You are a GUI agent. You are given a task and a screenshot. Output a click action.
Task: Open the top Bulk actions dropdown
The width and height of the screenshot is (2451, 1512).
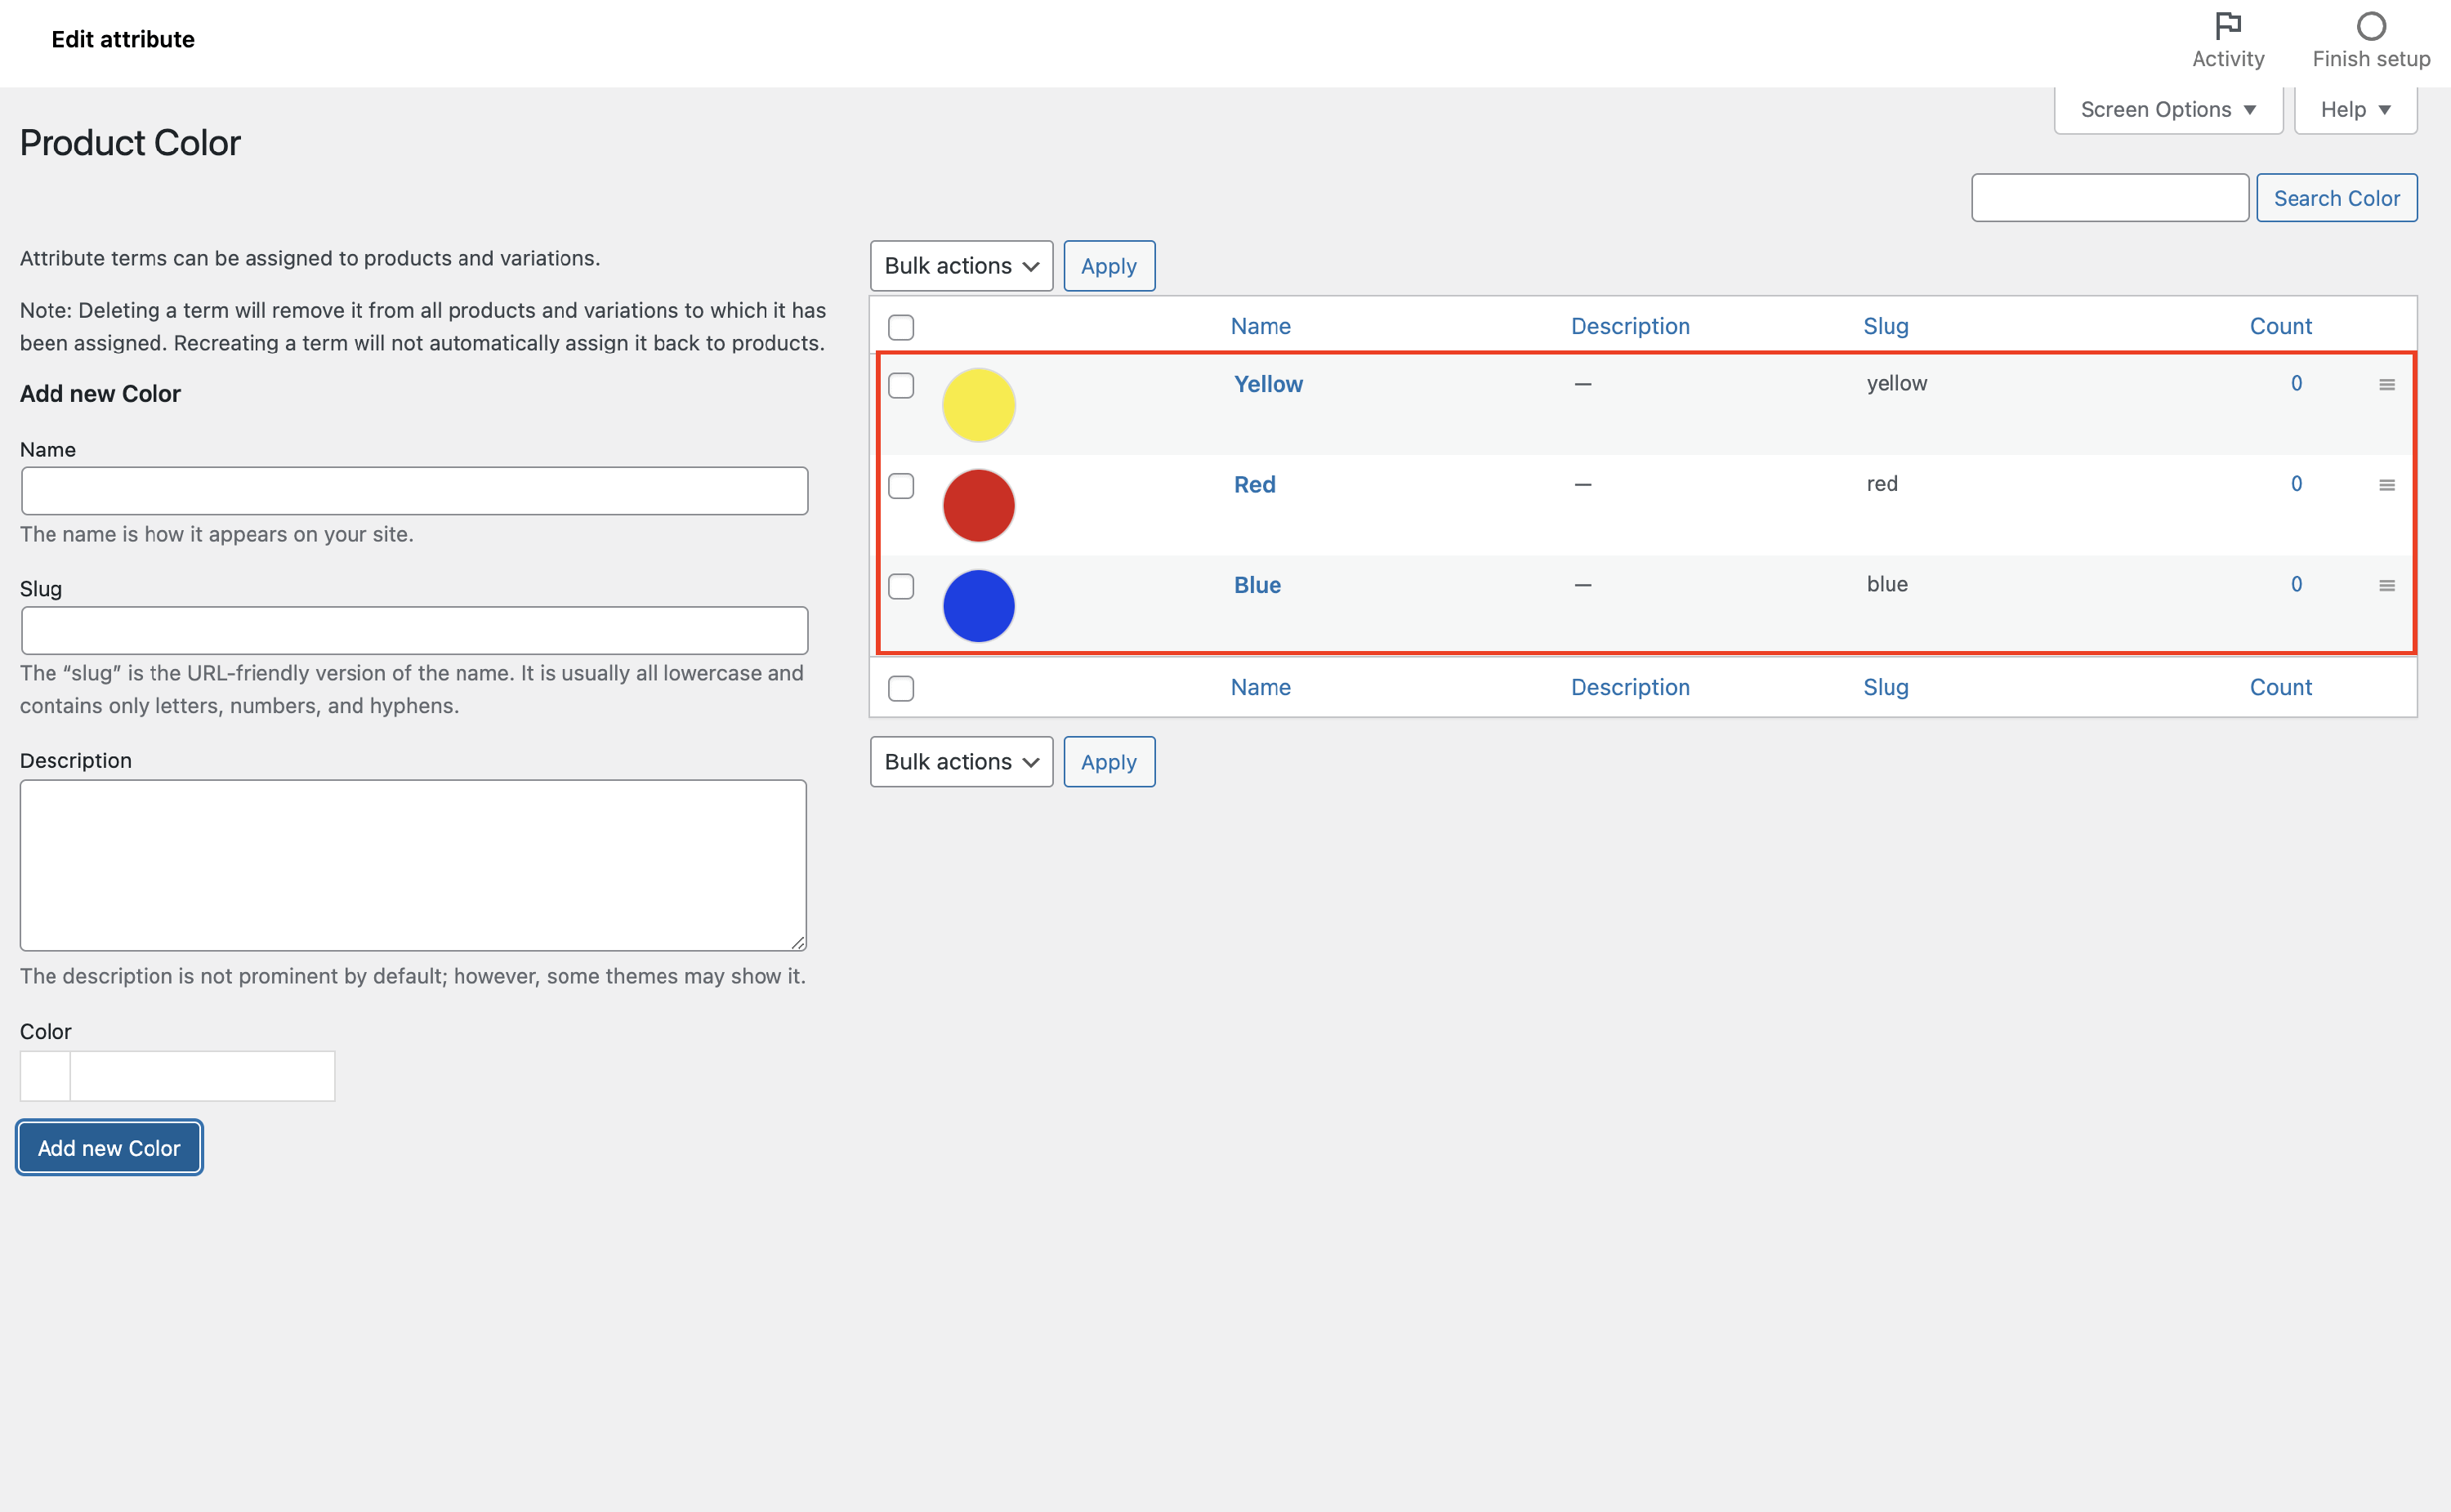(961, 266)
